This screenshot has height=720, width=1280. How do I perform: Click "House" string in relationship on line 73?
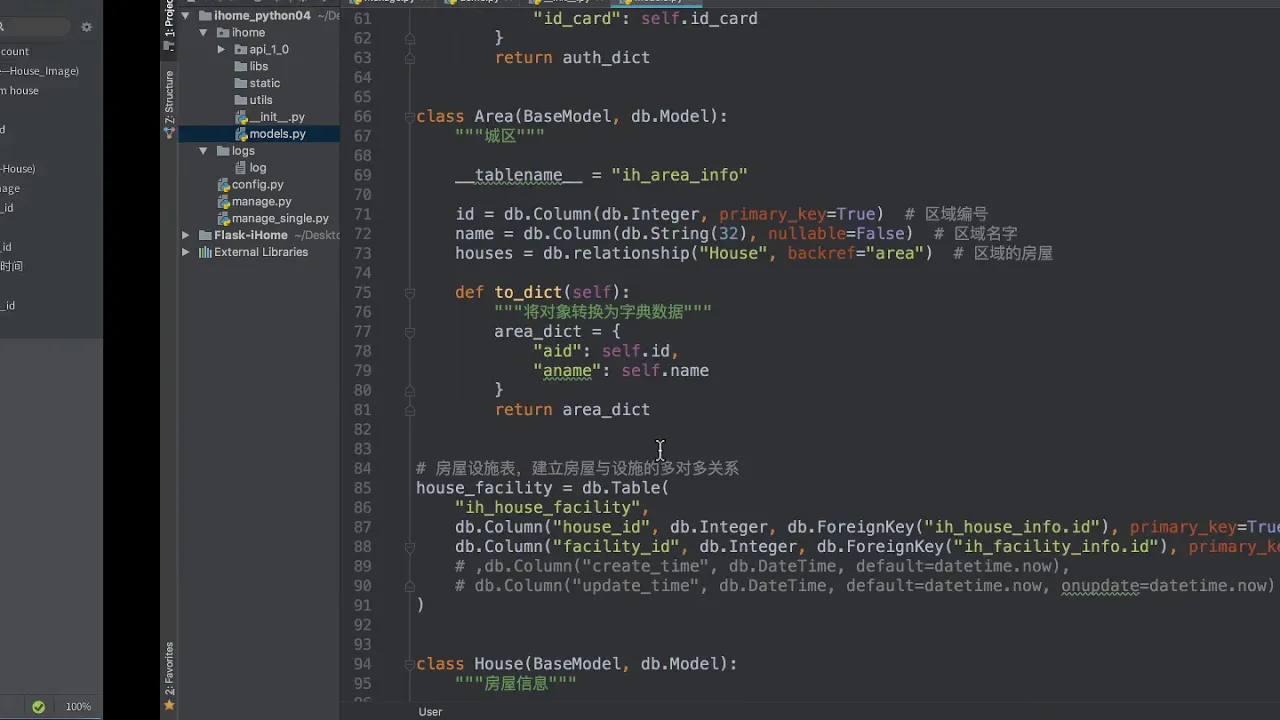(733, 254)
